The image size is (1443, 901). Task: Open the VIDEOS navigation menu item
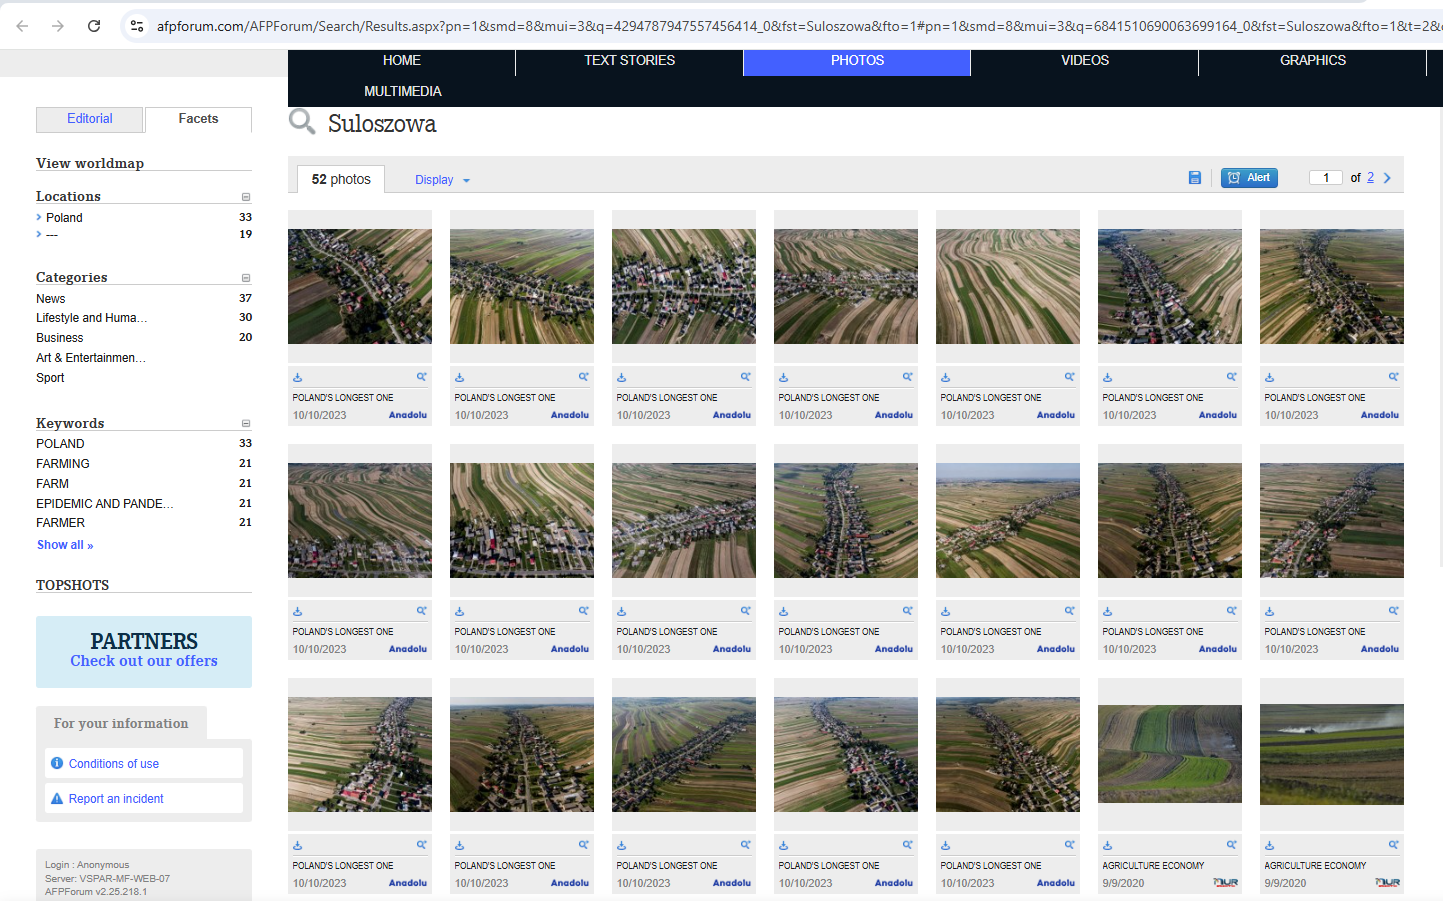tap(1084, 61)
